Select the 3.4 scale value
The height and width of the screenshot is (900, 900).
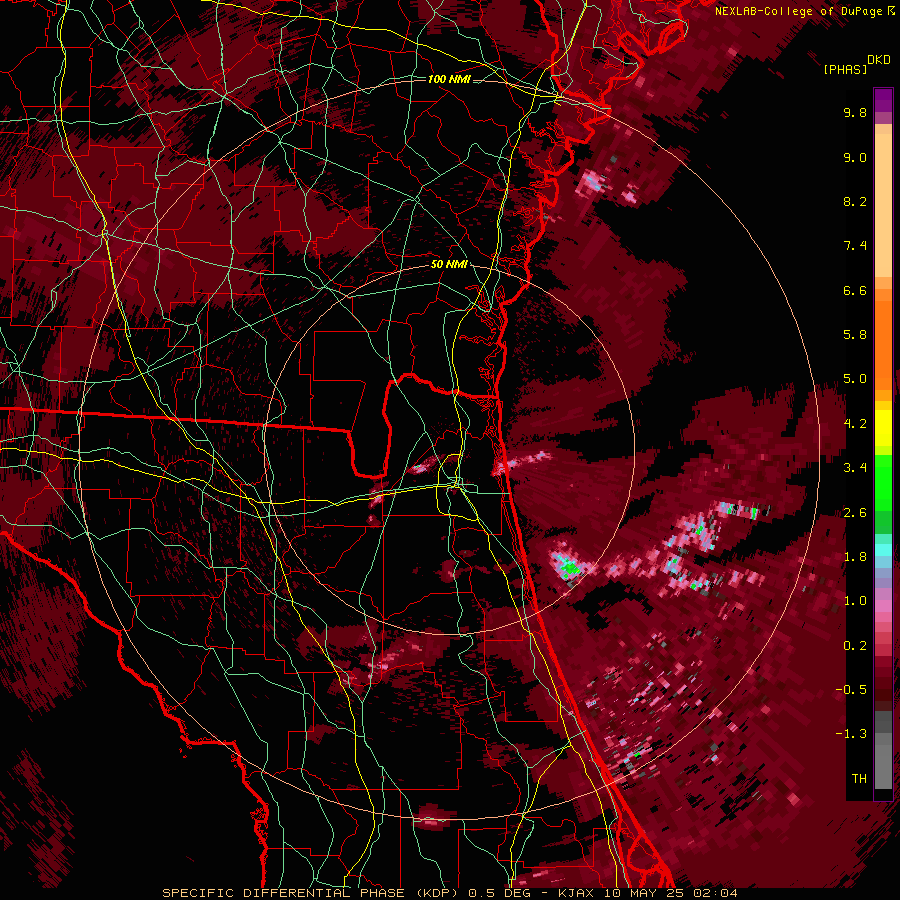coord(855,468)
